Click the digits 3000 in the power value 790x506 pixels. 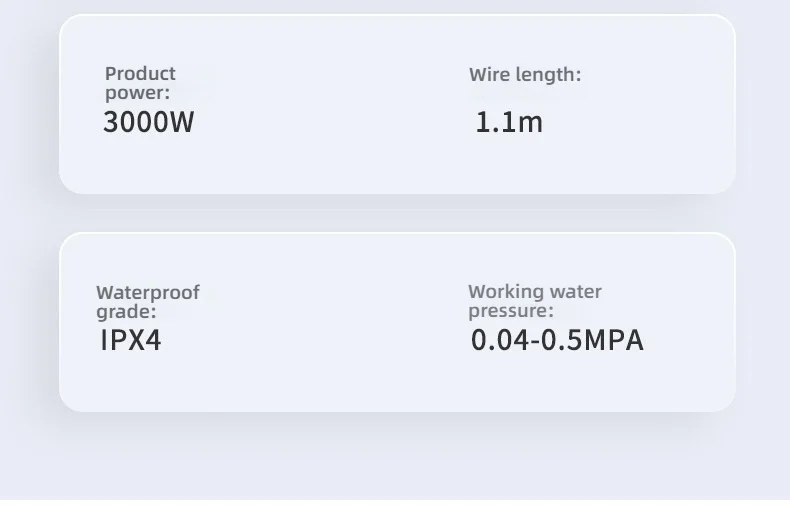coord(135,122)
